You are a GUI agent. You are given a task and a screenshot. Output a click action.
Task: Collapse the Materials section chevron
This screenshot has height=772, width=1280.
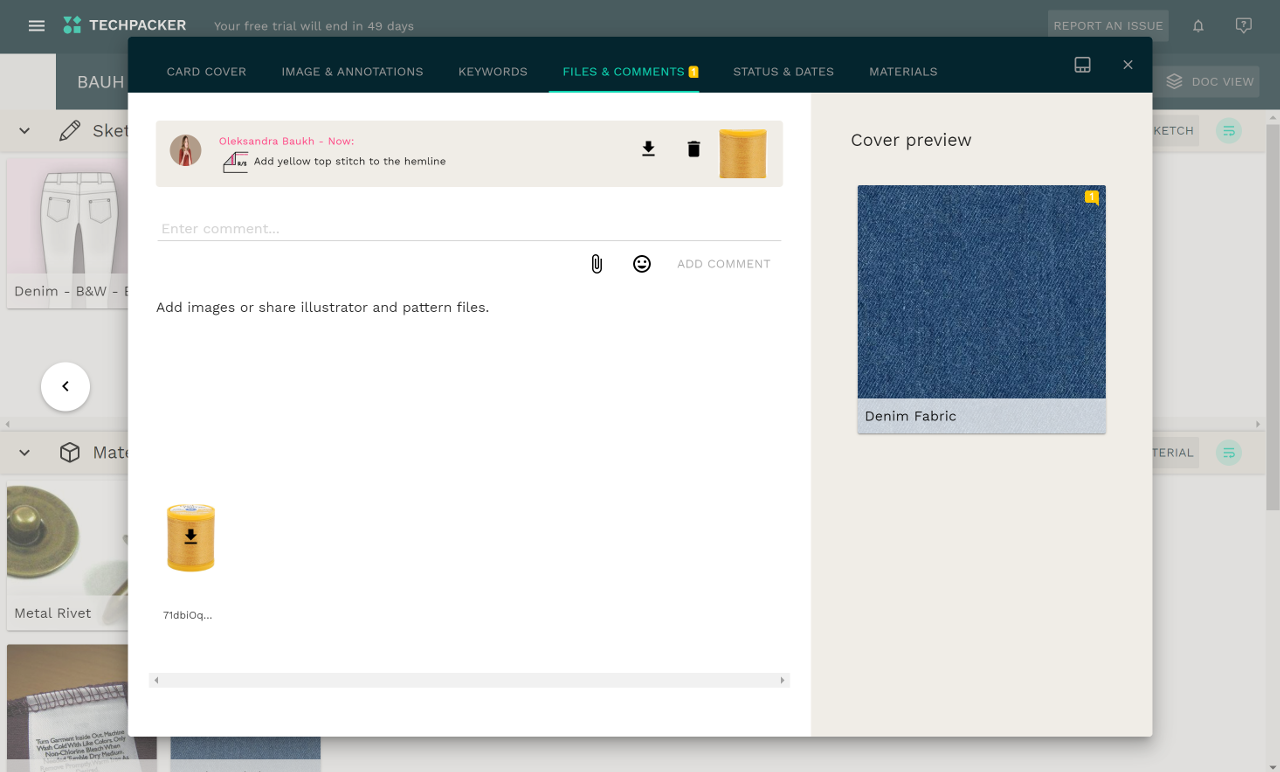click(x=25, y=453)
